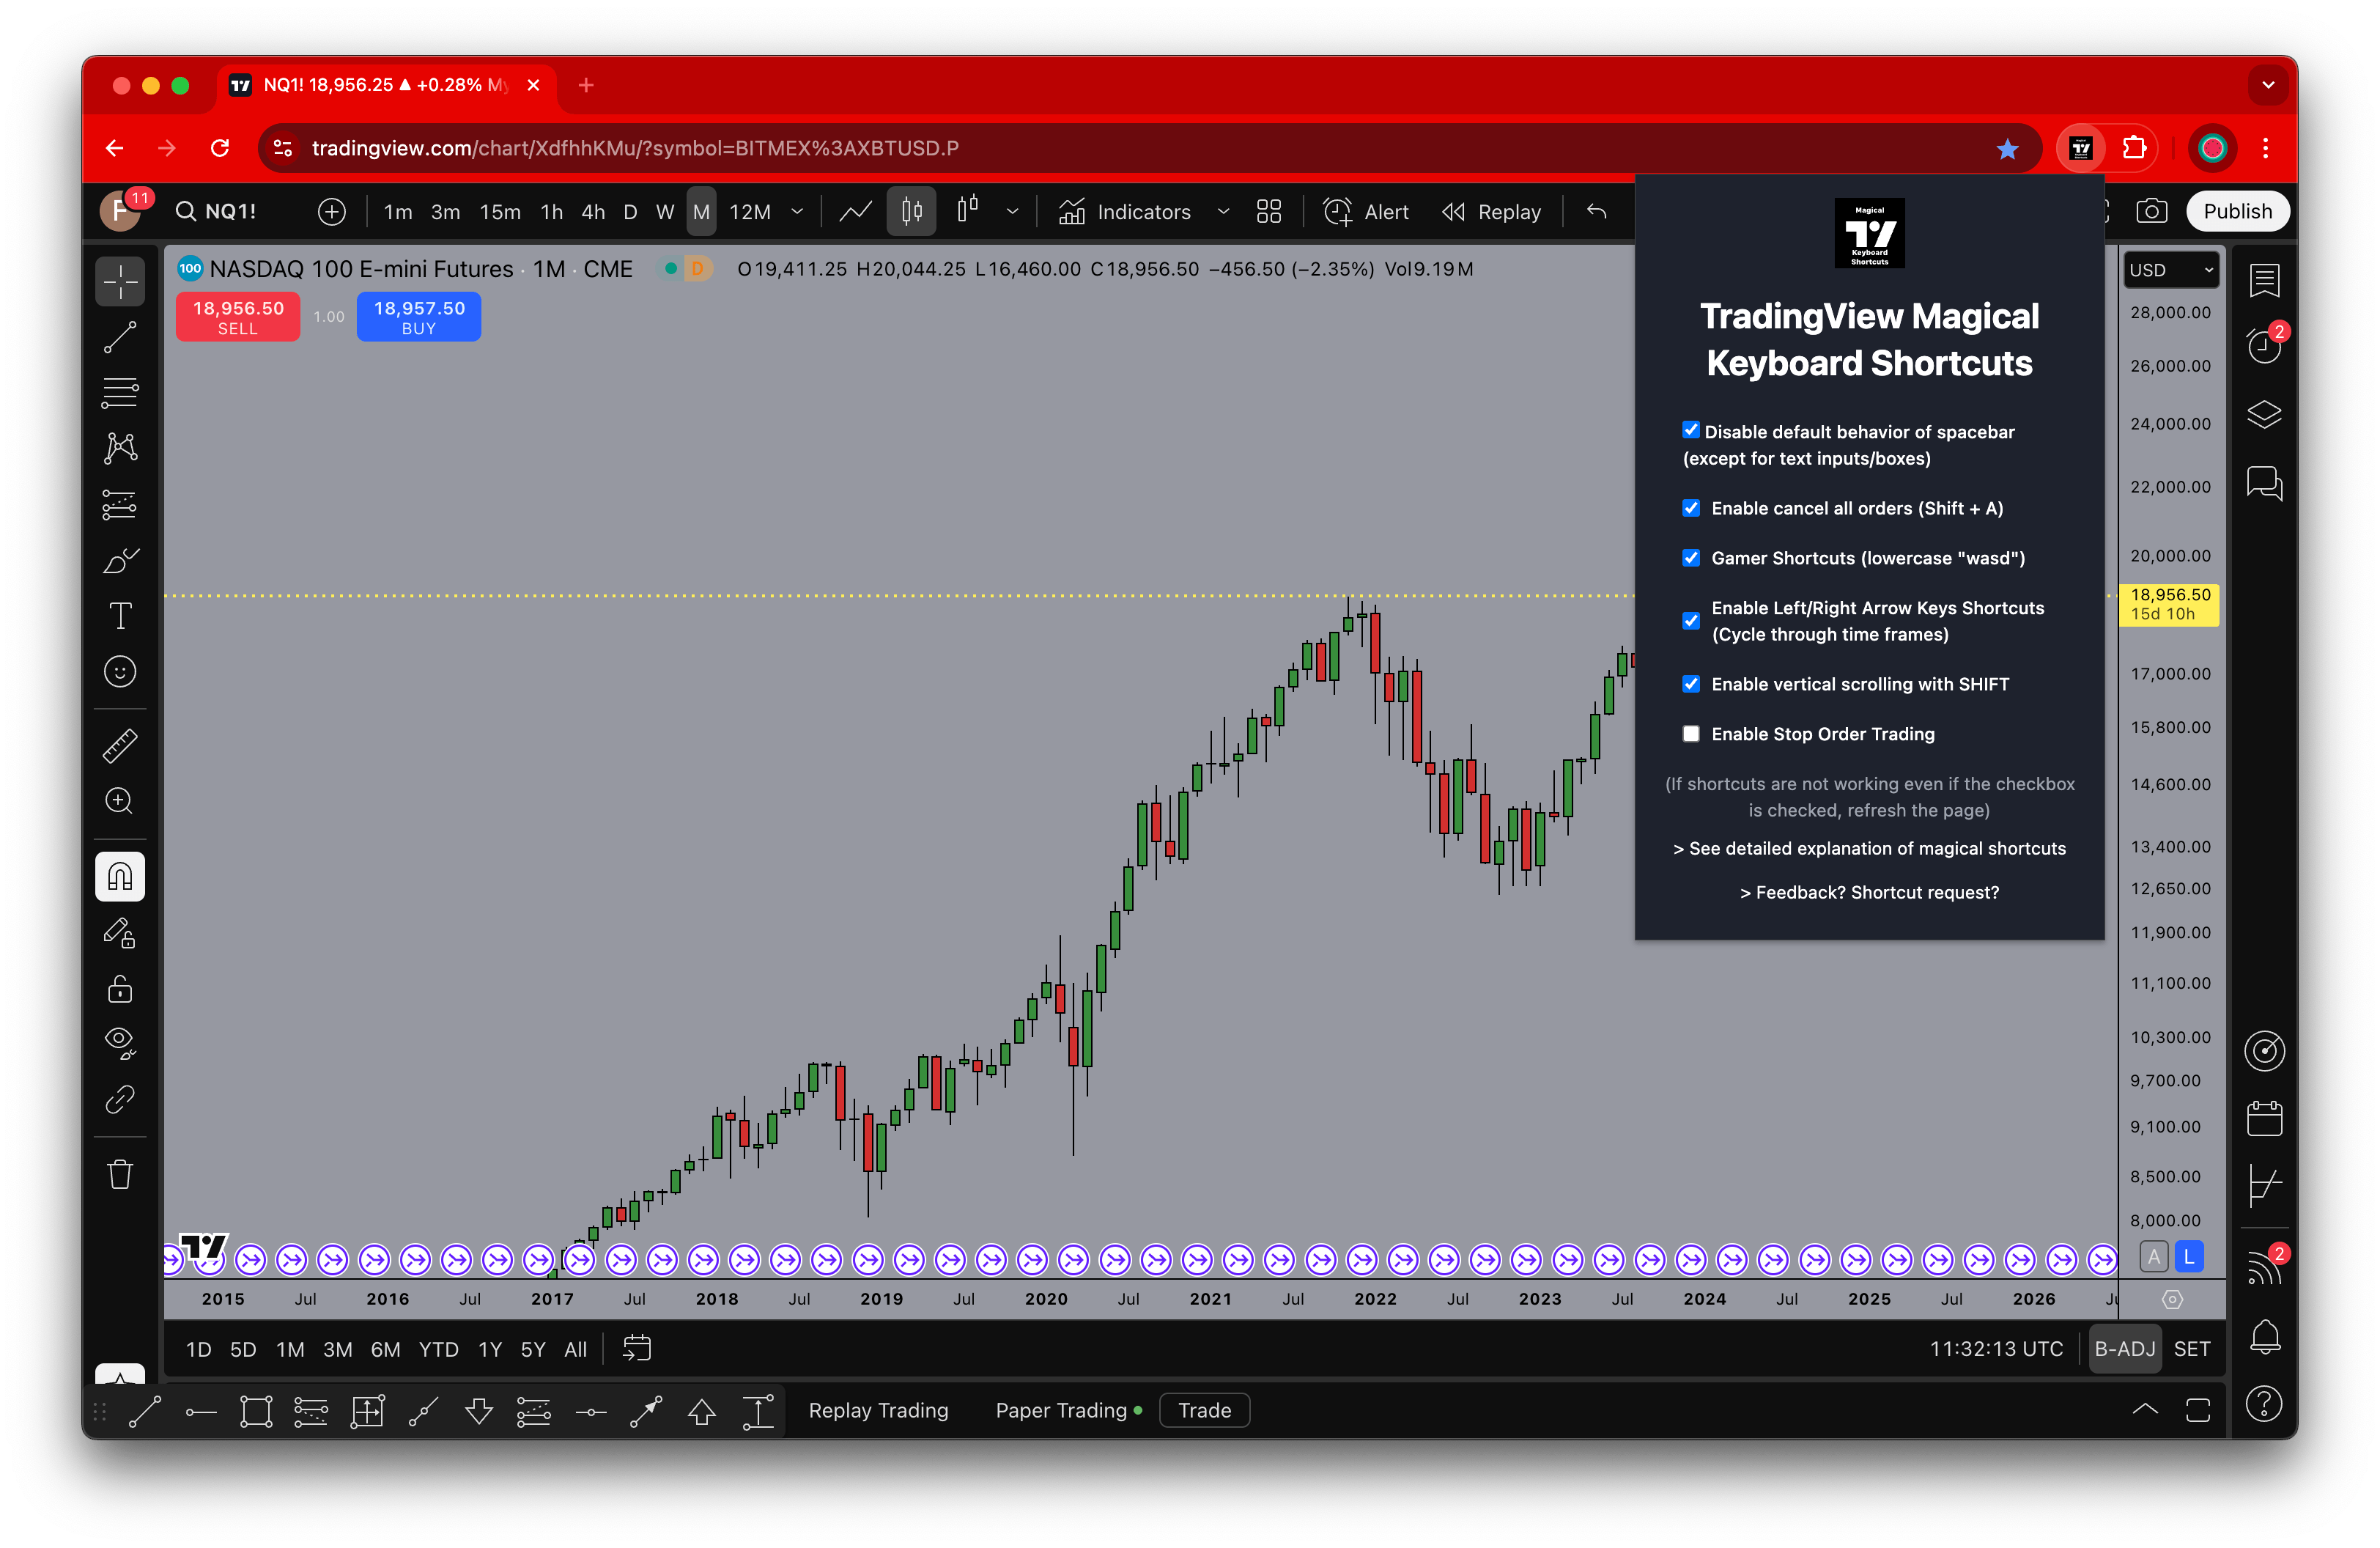2380x1548 pixels.
Task: Add symbol to compare with plus icon
Action: click(x=332, y=211)
